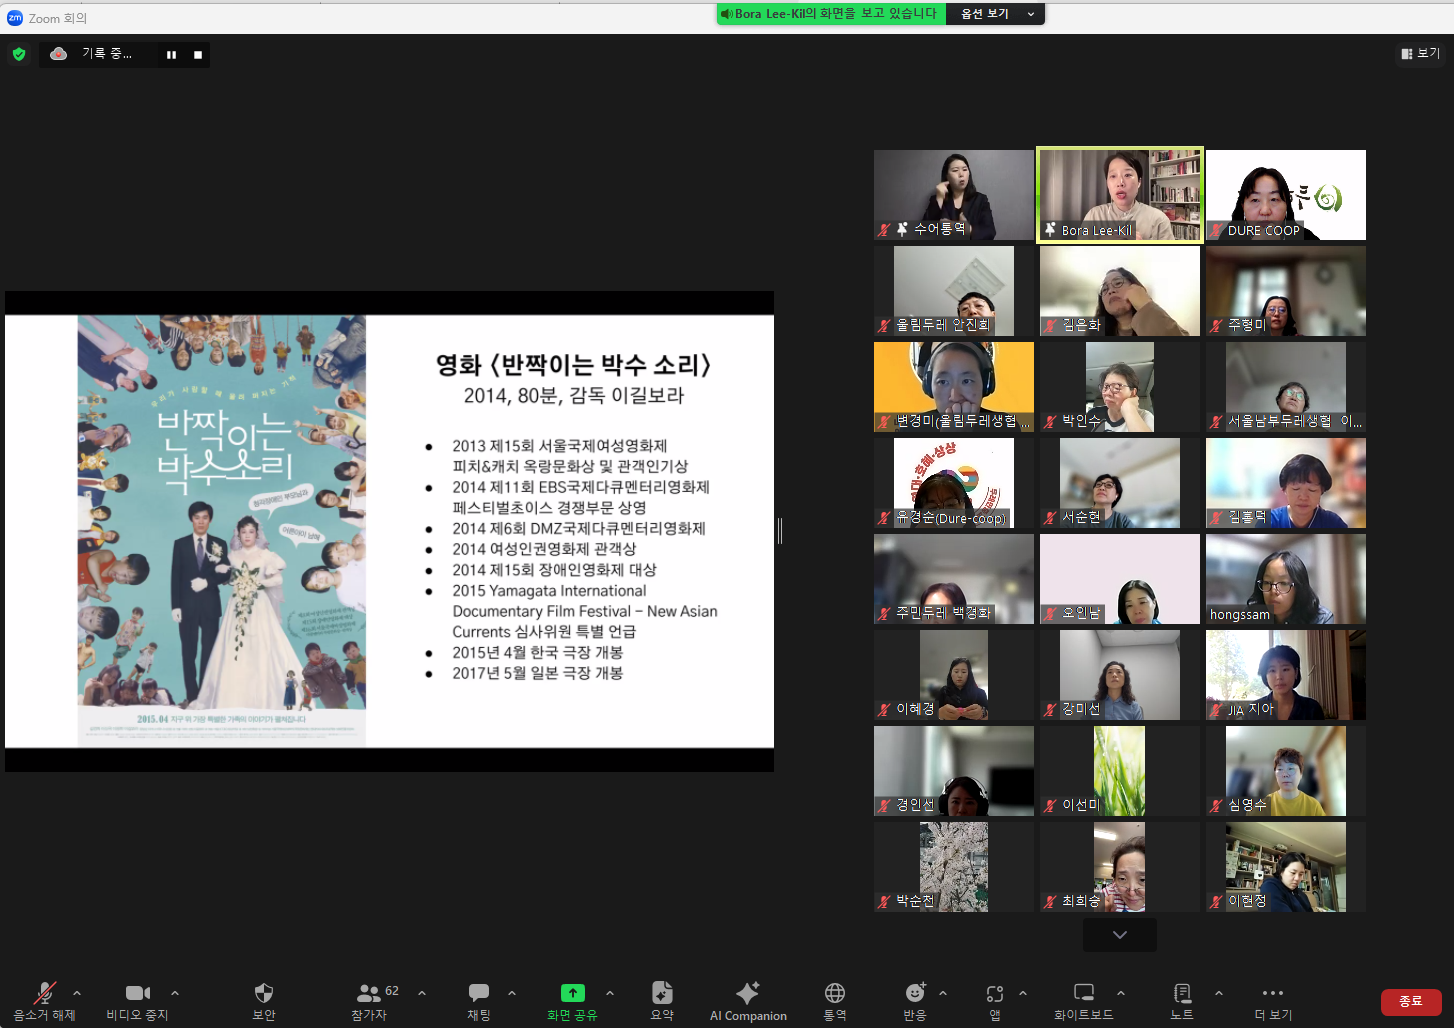Expand video options arrow next to 비디오 중지

pos(175,993)
